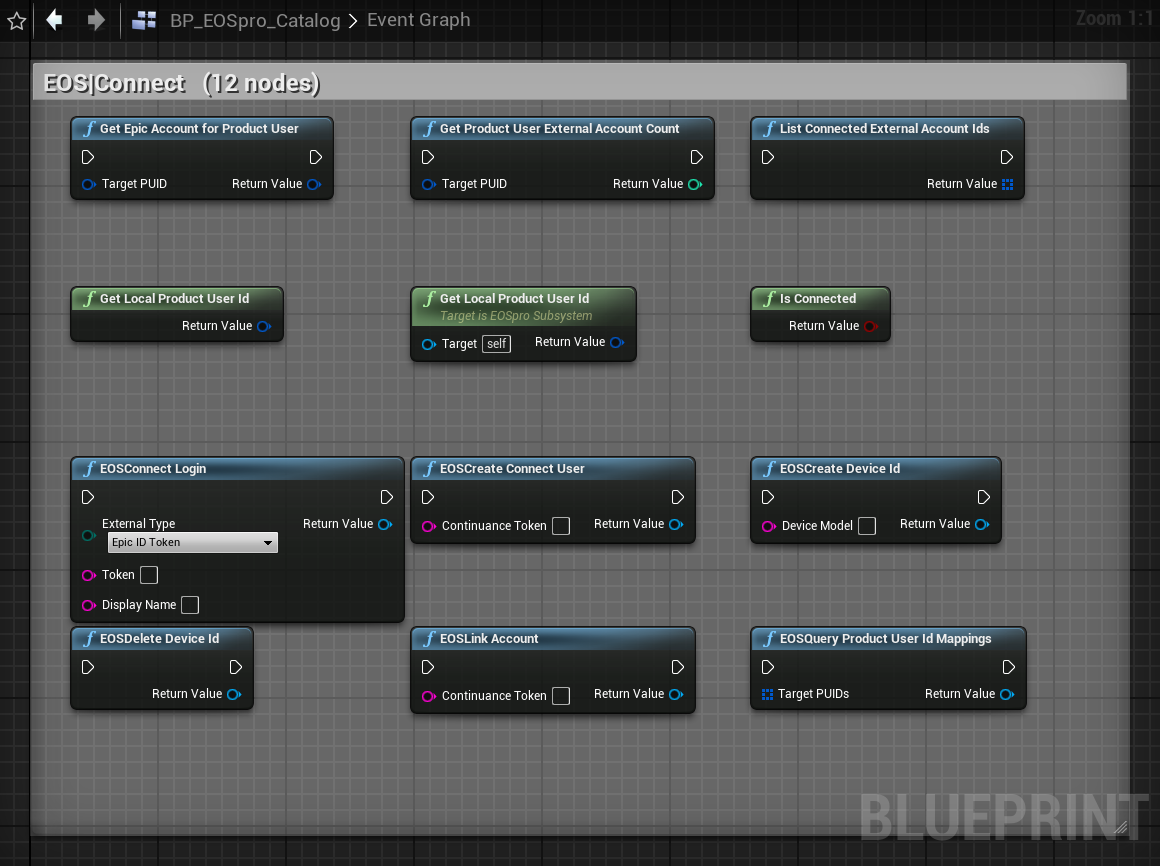Click output exec pin on EOSConnect Login

pos(387,497)
